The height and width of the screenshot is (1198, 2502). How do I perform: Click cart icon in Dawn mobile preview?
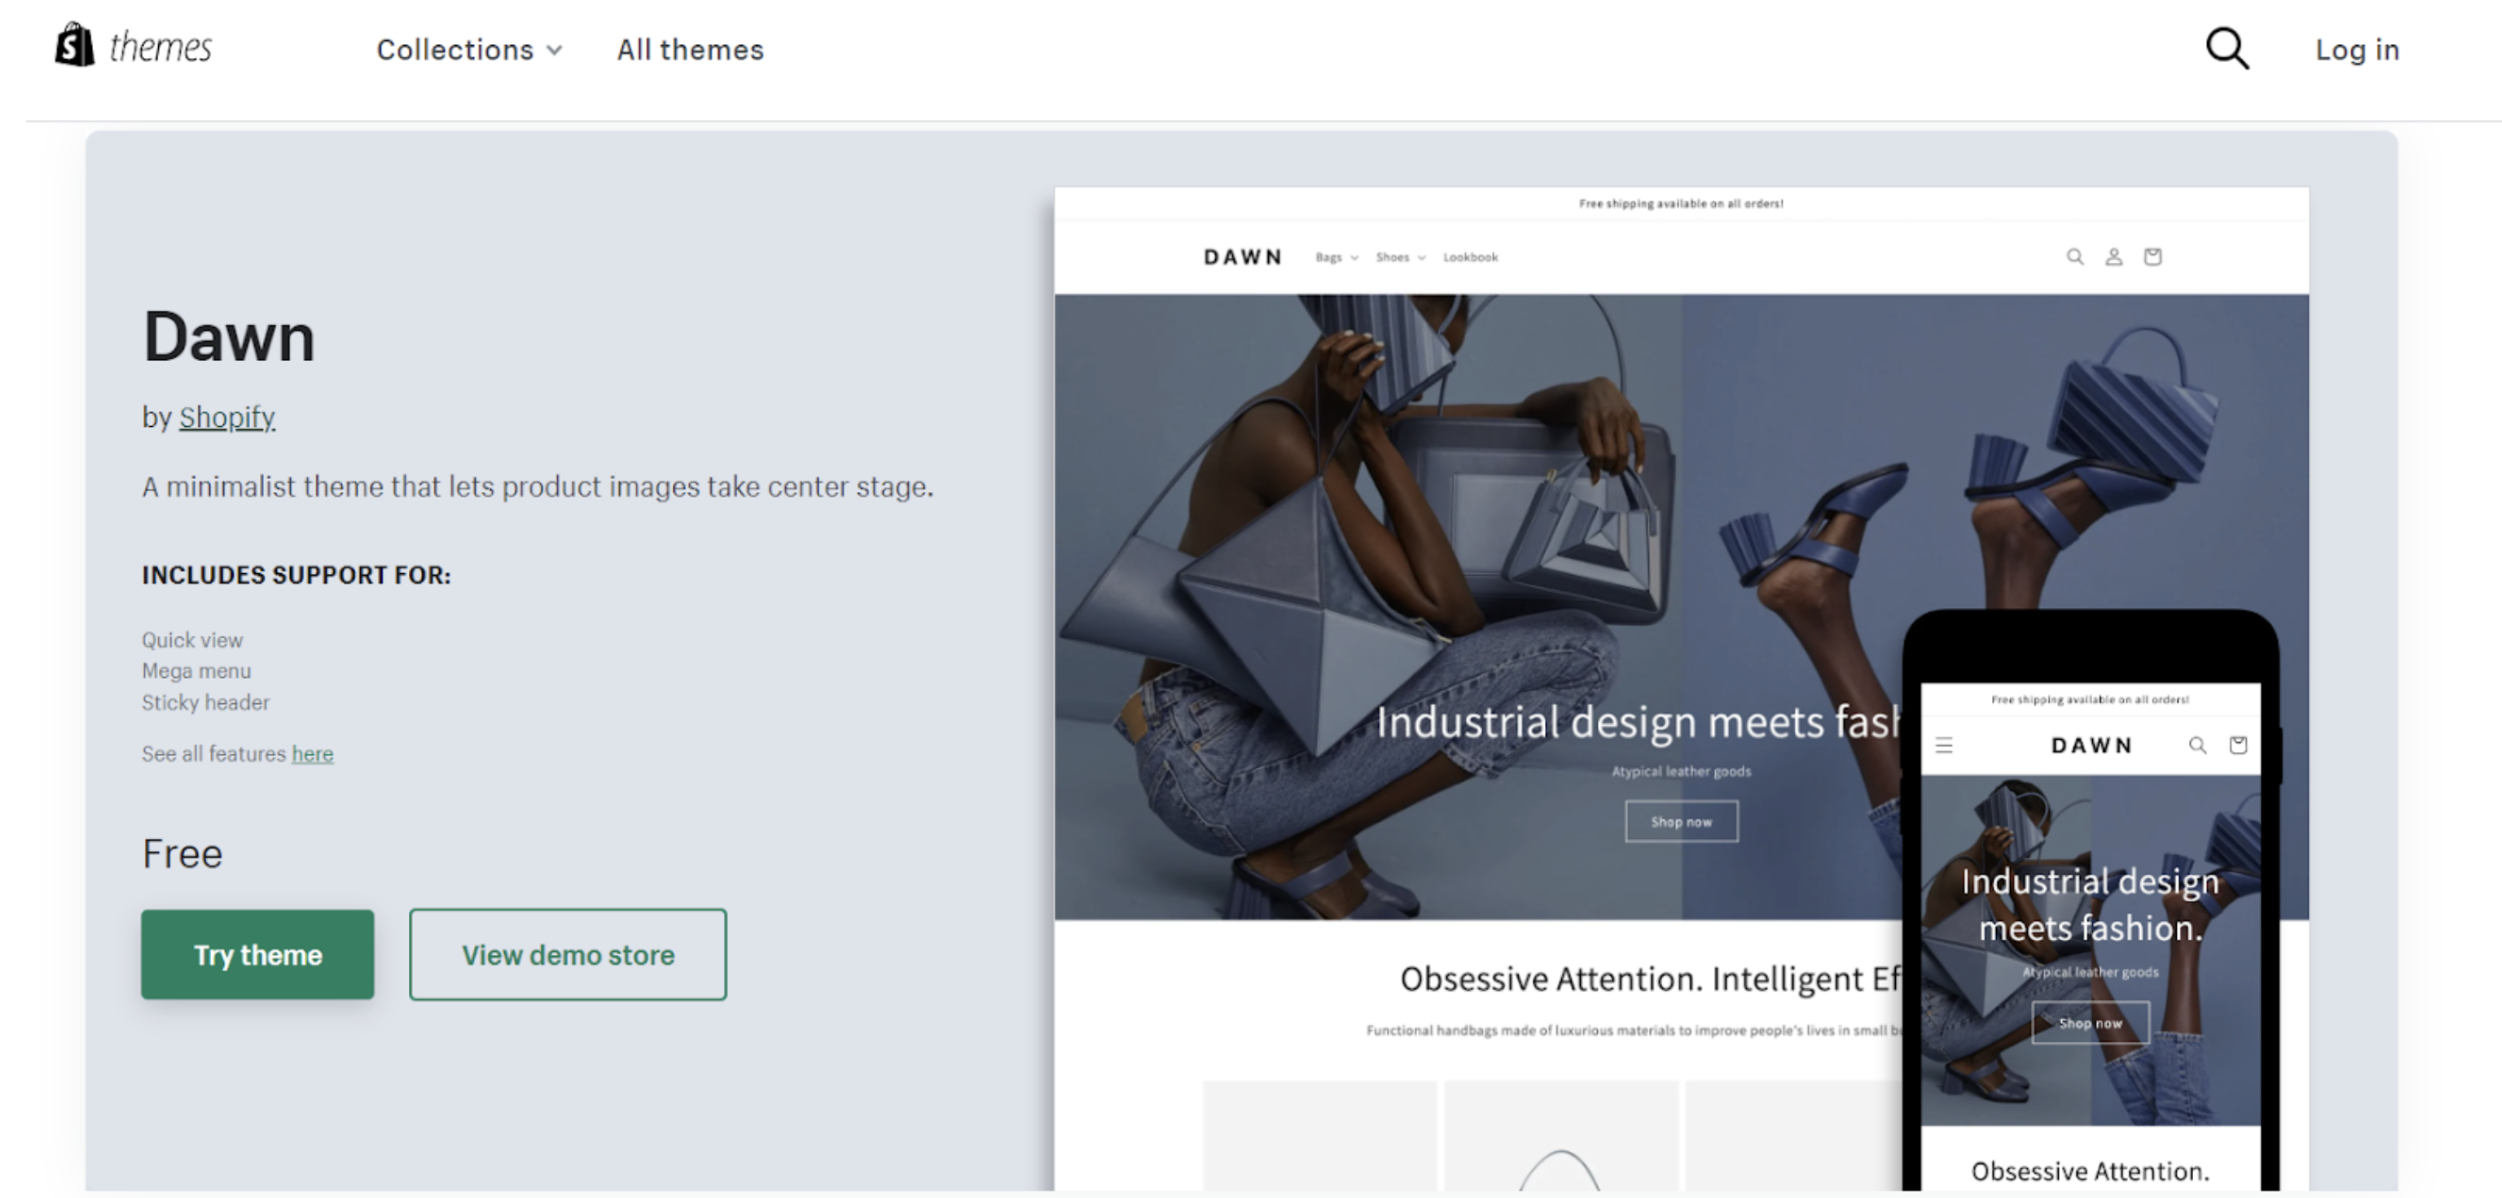pyautogui.click(x=2238, y=745)
